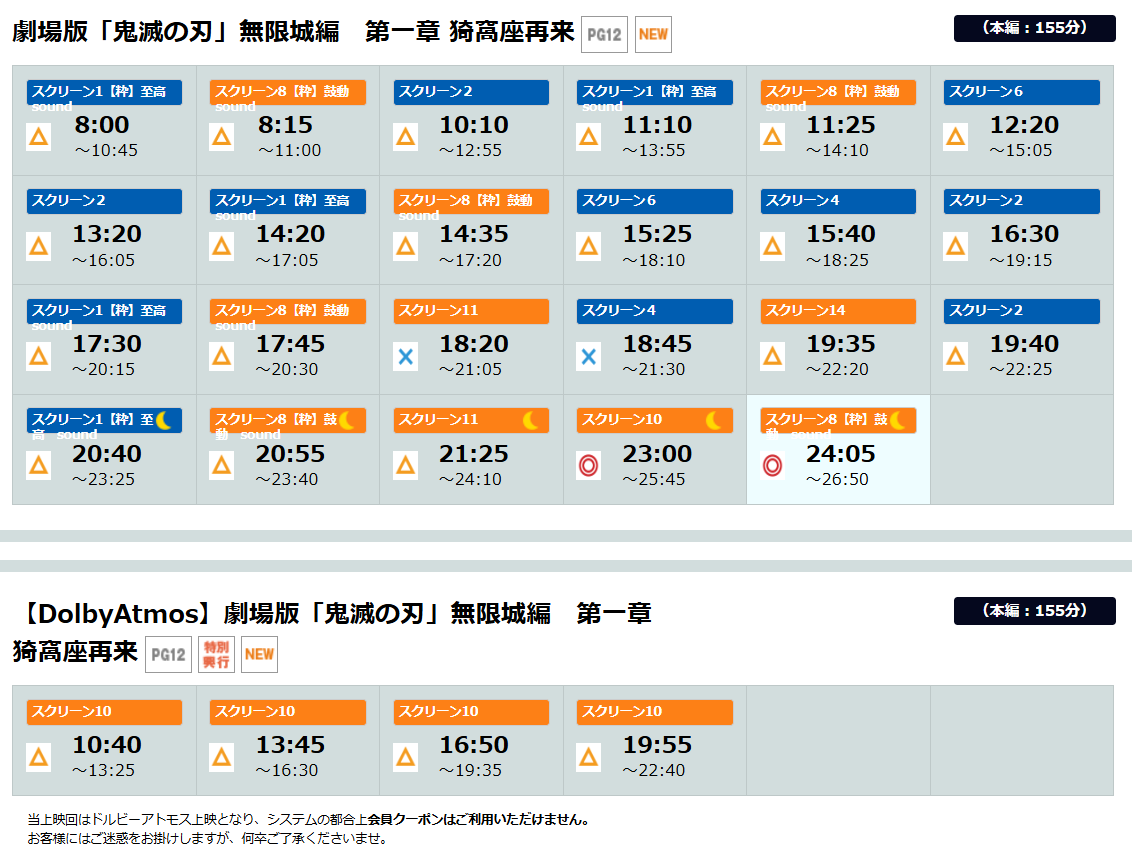Viewport: 1132px width, 848px height.
Task: Click the NEW badge on the Dolby Atmos title
Action: [259, 655]
